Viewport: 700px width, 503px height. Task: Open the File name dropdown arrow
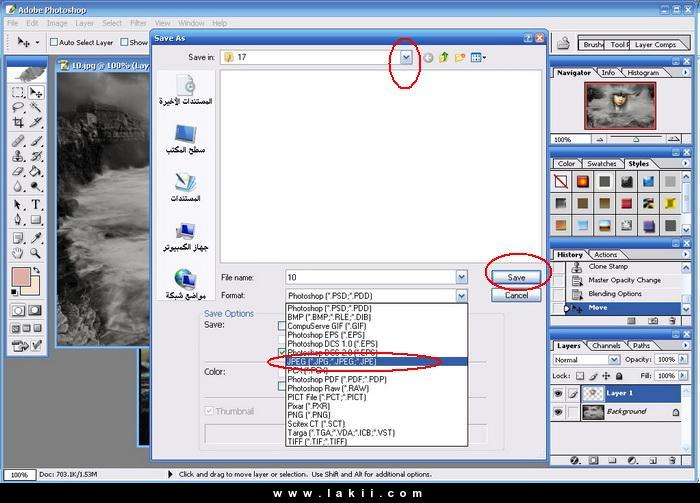point(462,277)
